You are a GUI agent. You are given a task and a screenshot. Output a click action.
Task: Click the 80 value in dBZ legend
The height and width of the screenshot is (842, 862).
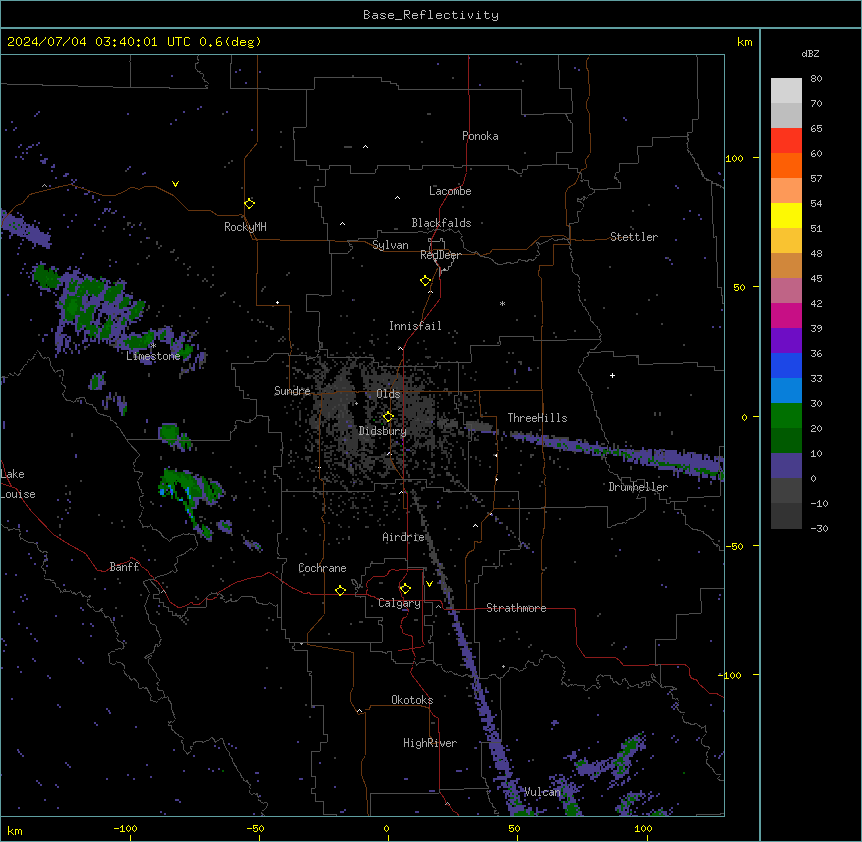click(816, 79)
